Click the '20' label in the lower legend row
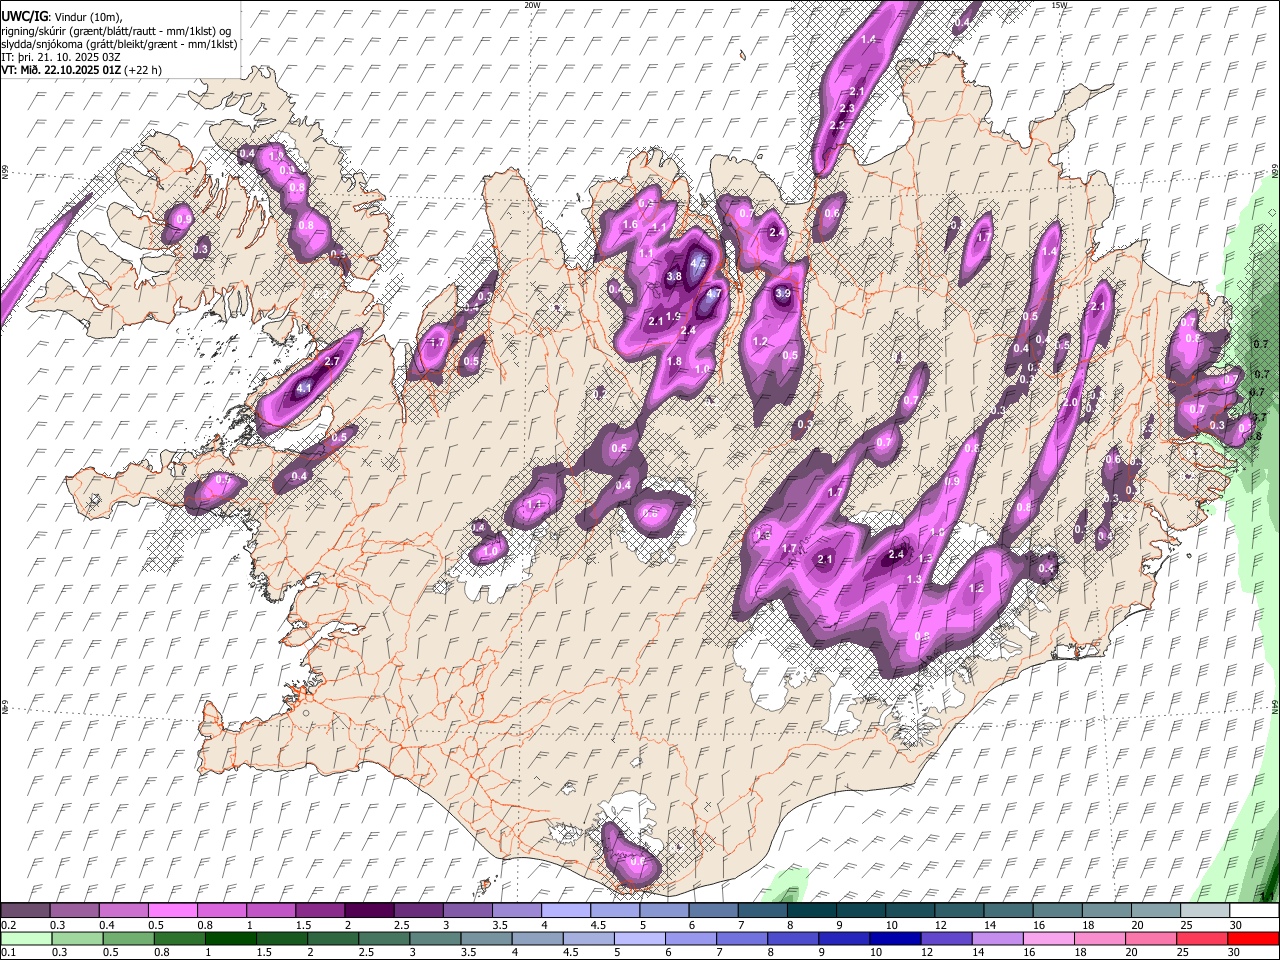Image resolution: width=1280 pixels, height=960 pixels. point(1130,953)
